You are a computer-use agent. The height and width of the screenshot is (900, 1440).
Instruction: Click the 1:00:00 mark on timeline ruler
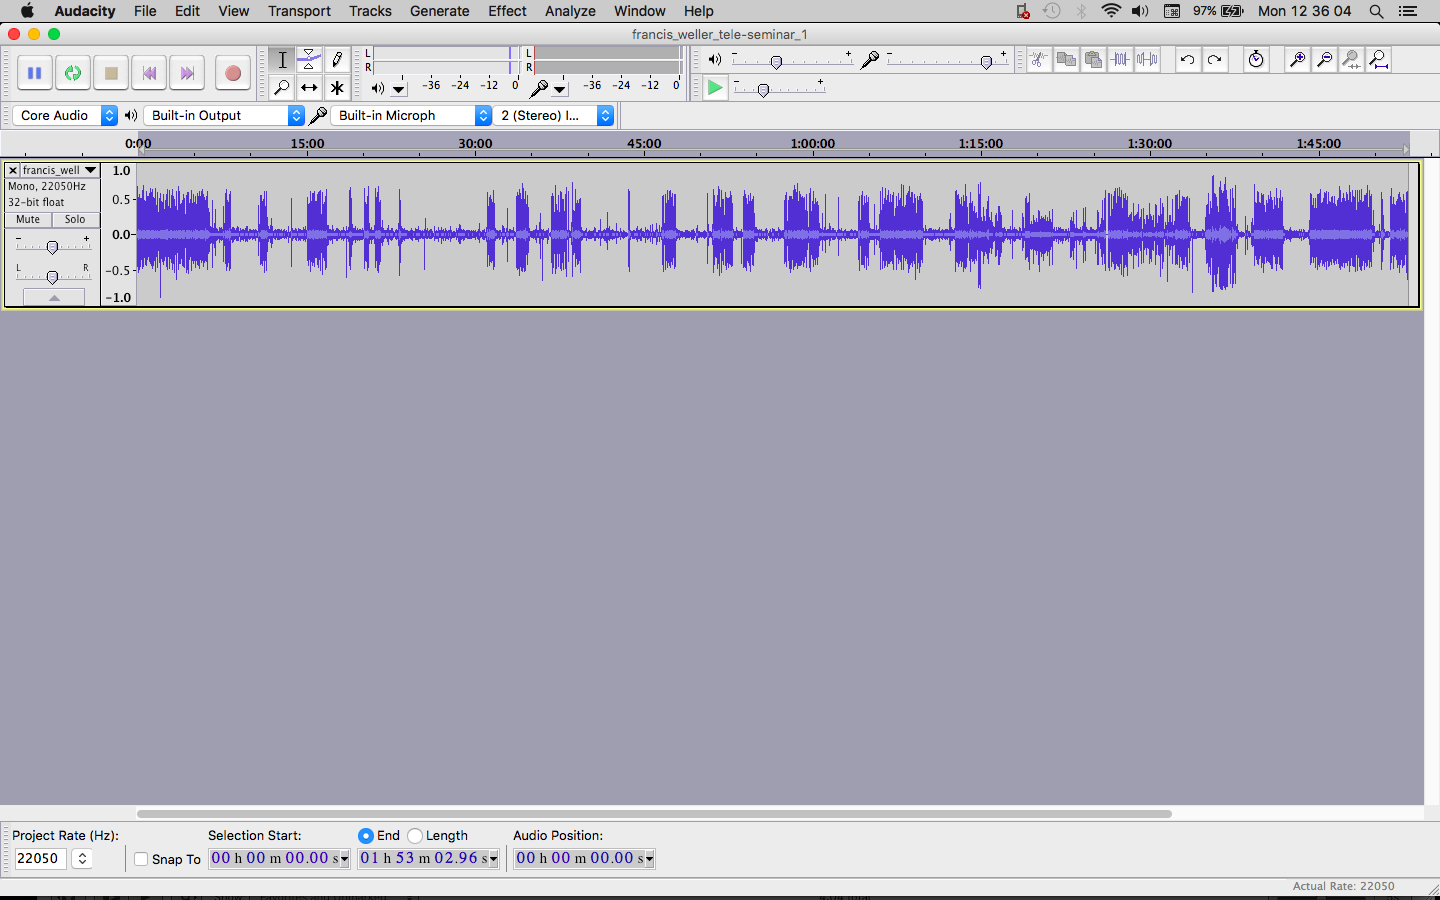[813, 144]
